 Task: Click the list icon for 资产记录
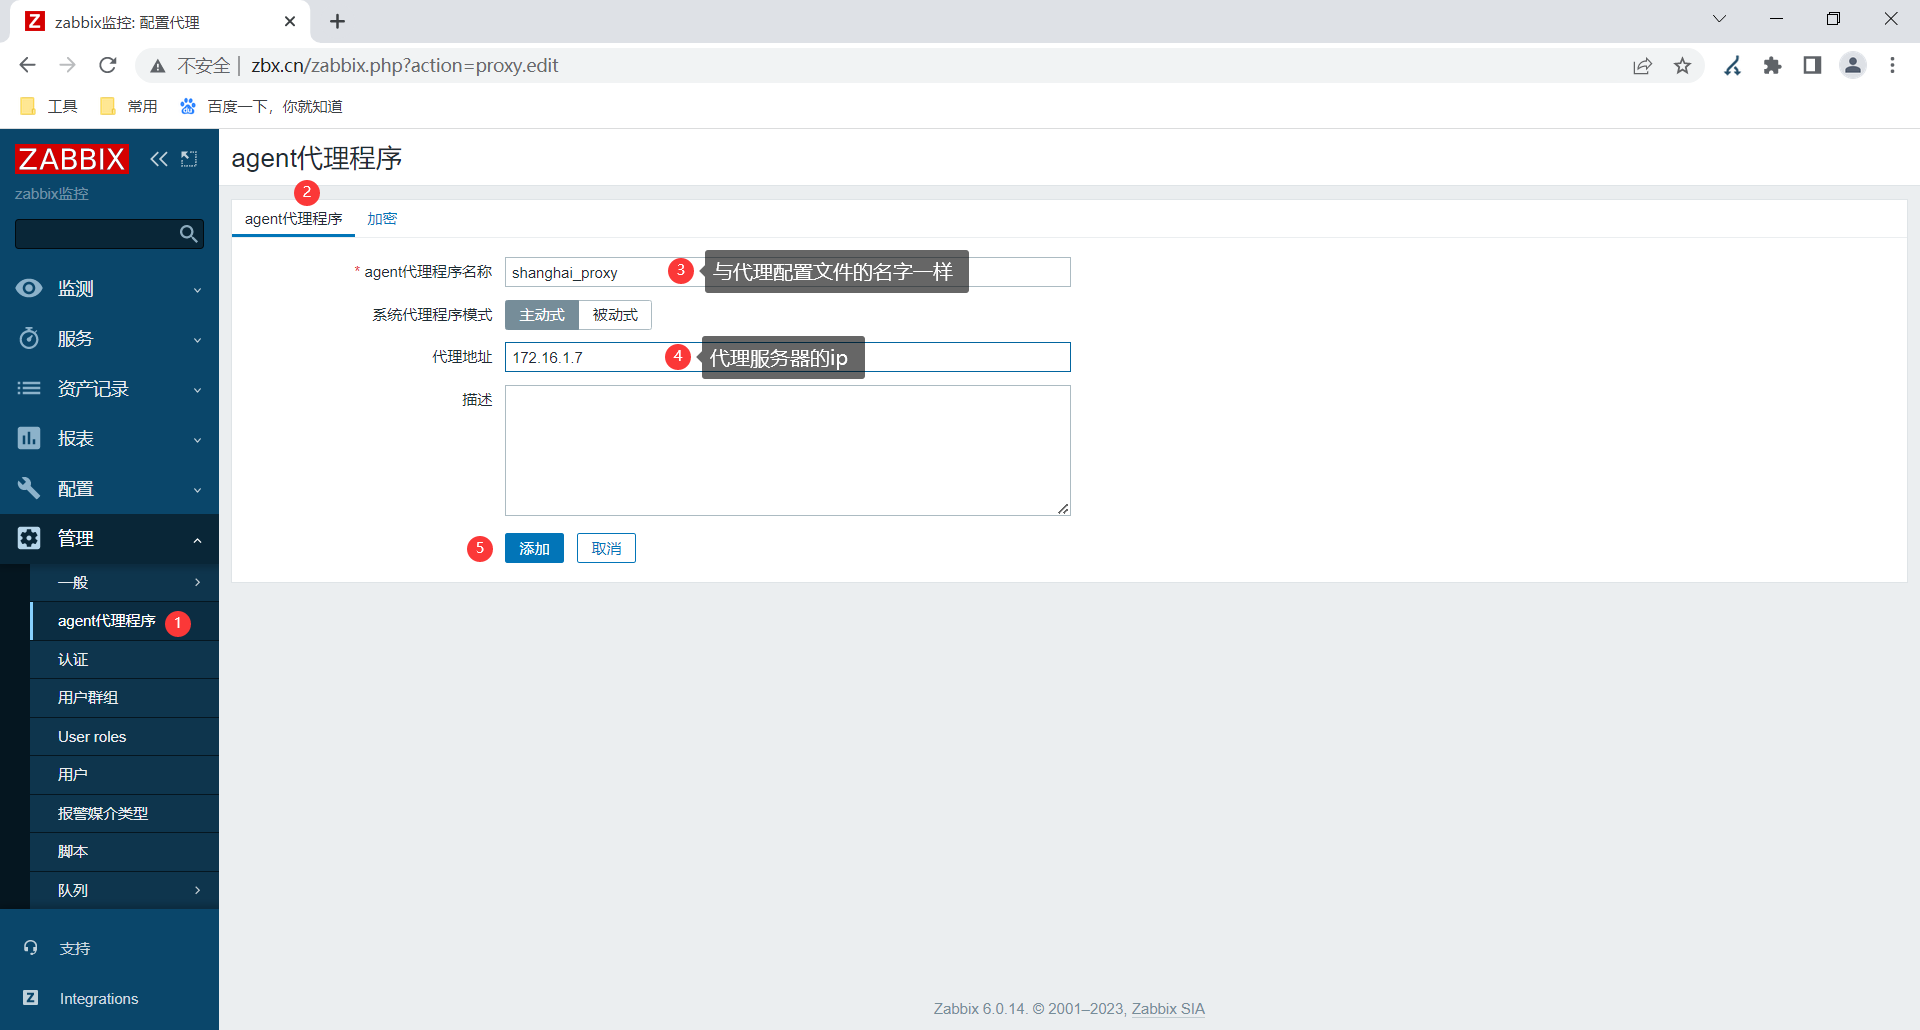pos(29,388)
